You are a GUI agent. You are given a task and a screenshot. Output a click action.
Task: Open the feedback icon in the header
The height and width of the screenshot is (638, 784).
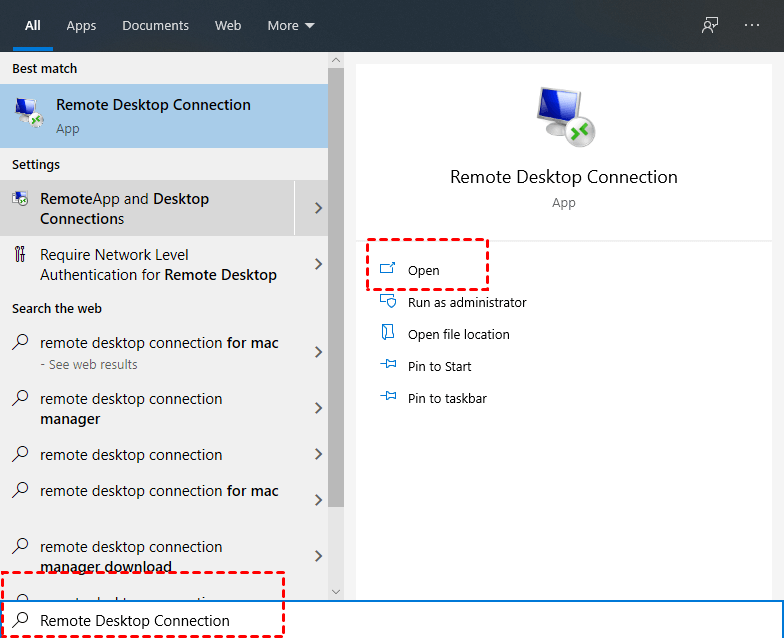710,25
